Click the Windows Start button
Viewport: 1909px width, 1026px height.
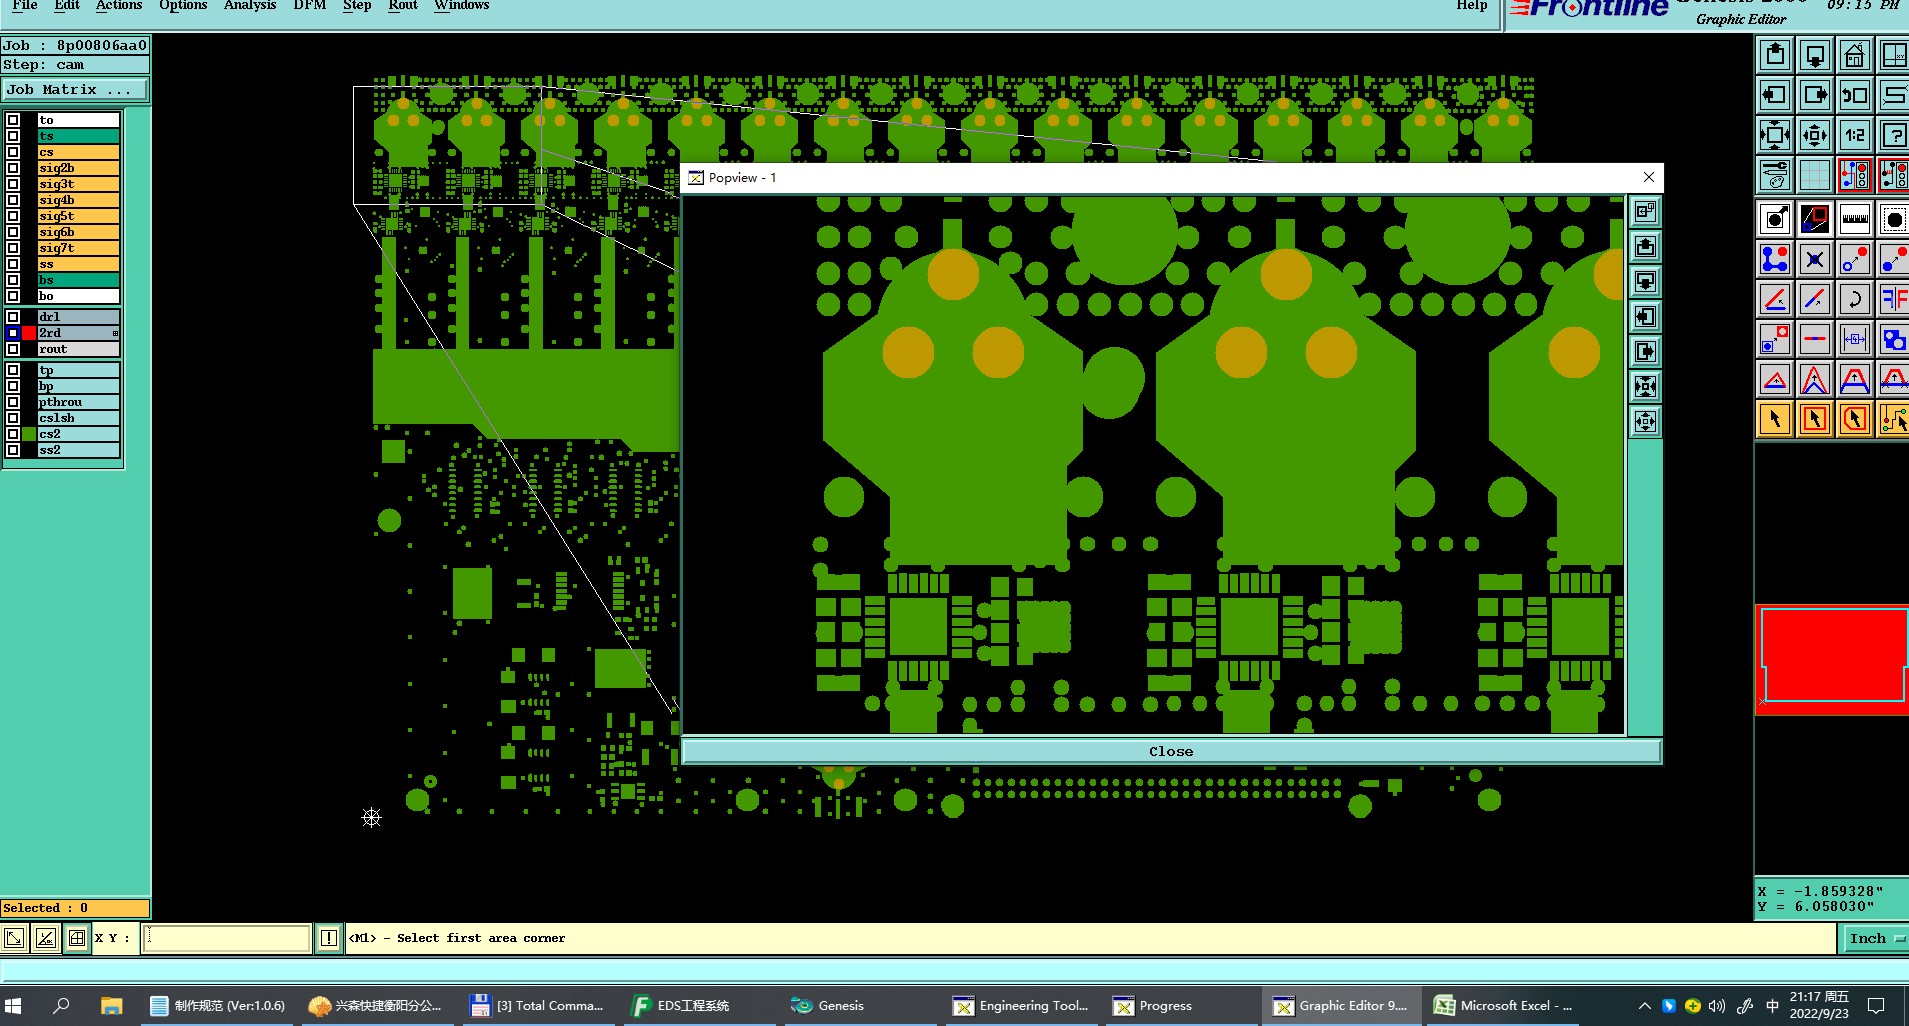click(14, 1005)
